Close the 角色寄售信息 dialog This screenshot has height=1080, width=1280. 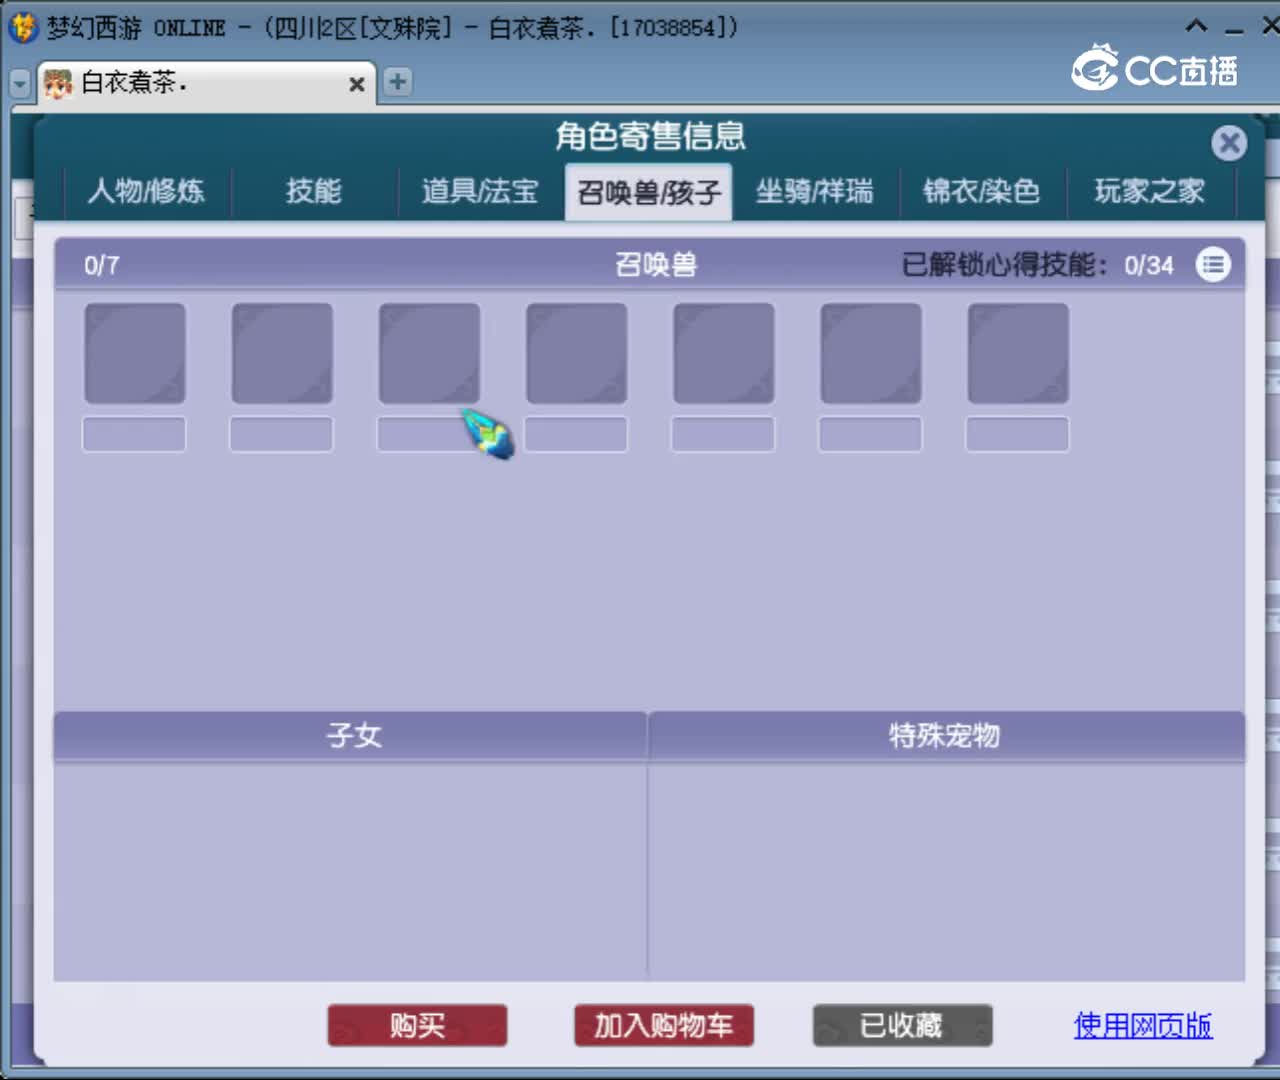(1229, 143)
